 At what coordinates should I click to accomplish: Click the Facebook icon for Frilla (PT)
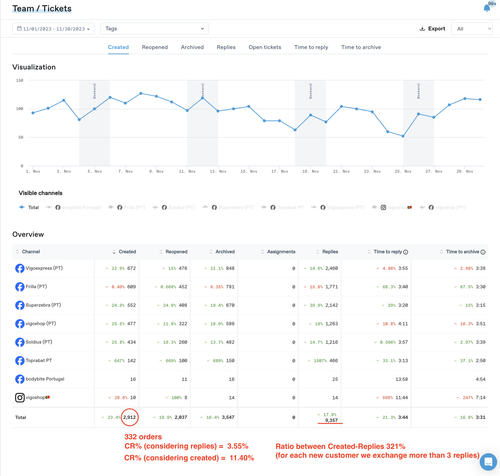click(20, 287)
